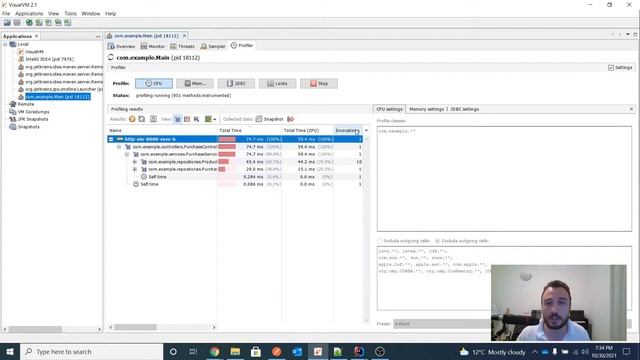640x360 pixels.
Task: Open the notification center icon
Action: click(x=627, y=351)
